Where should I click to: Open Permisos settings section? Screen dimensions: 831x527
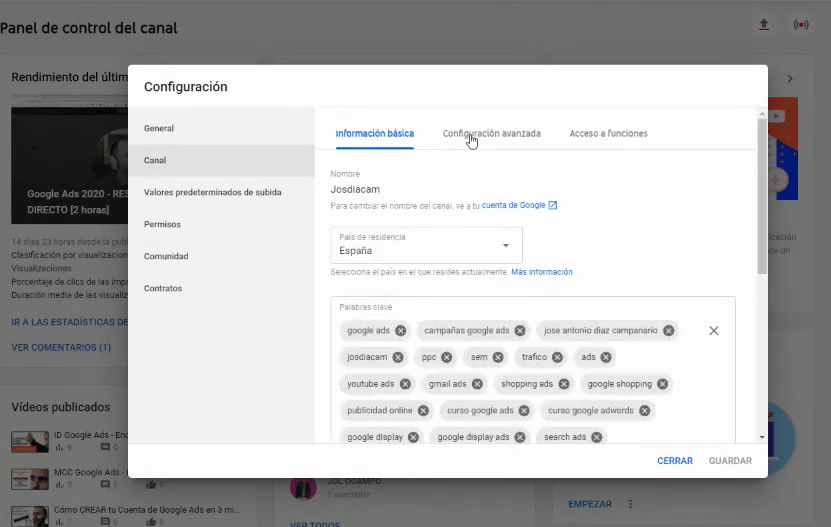[x=222, y=224]
